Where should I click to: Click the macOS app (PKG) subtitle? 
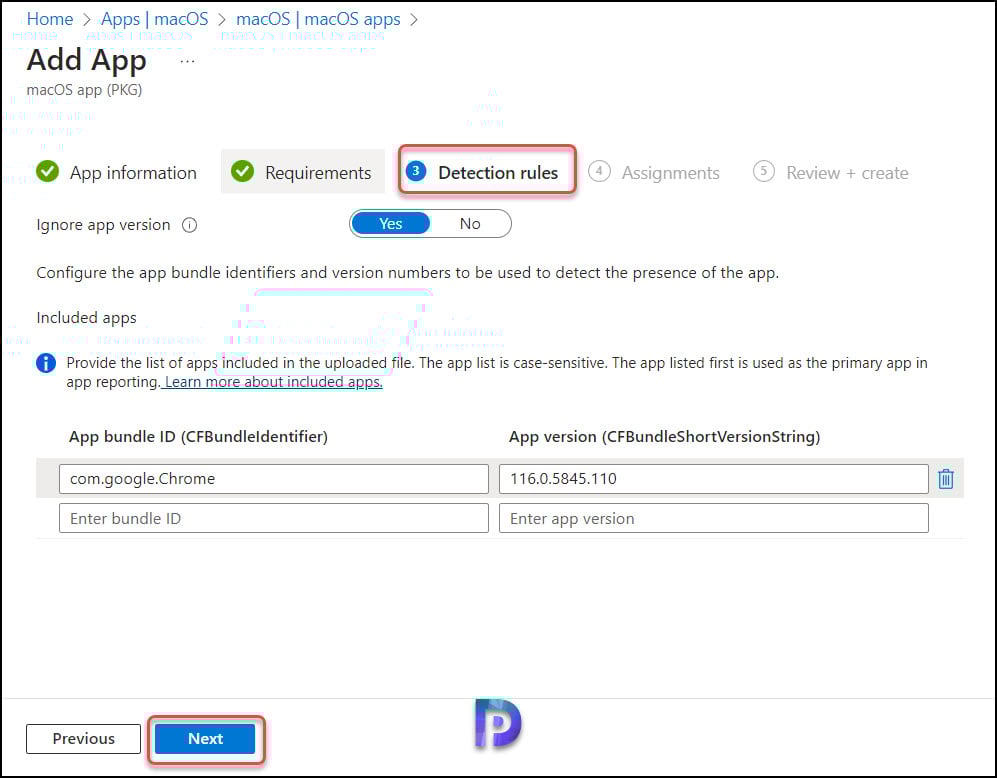[x=84, y=90]
